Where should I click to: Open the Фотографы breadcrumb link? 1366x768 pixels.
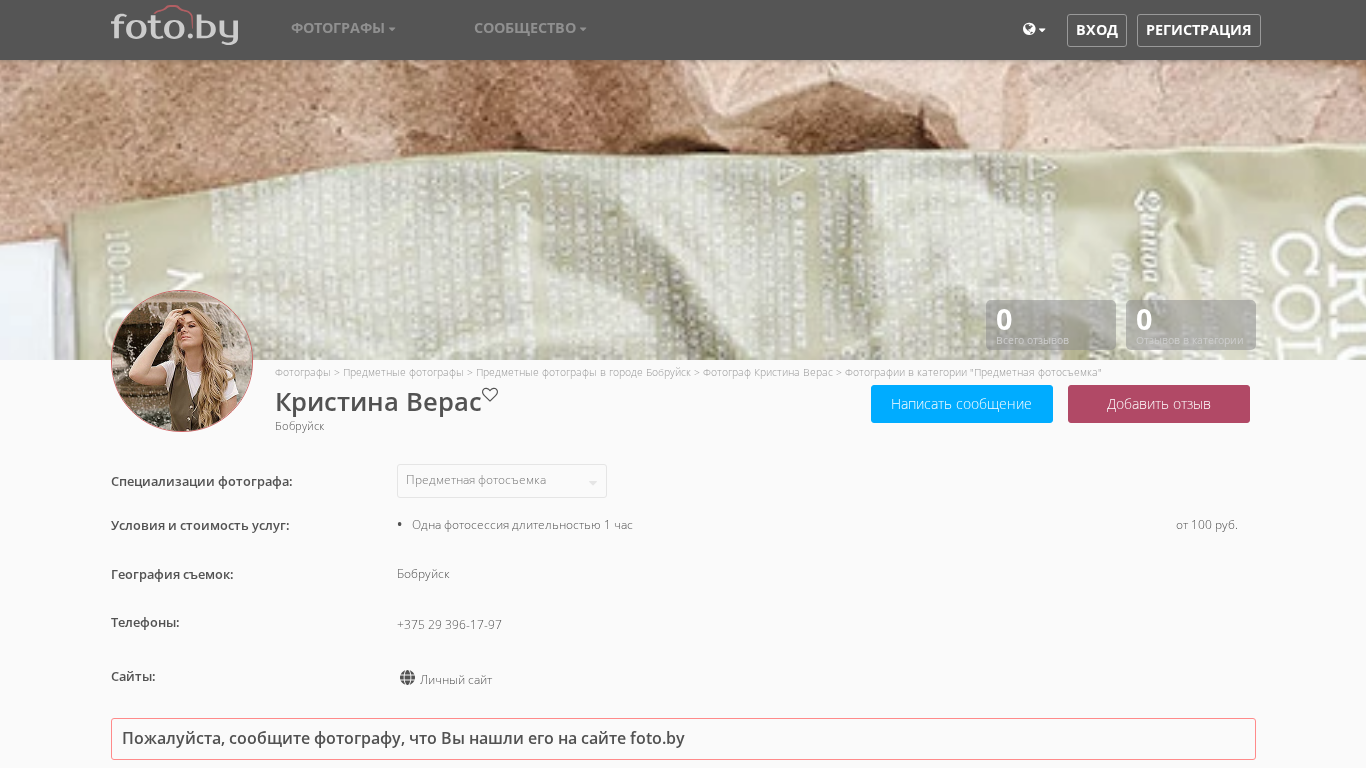click(x=303, y=372)
